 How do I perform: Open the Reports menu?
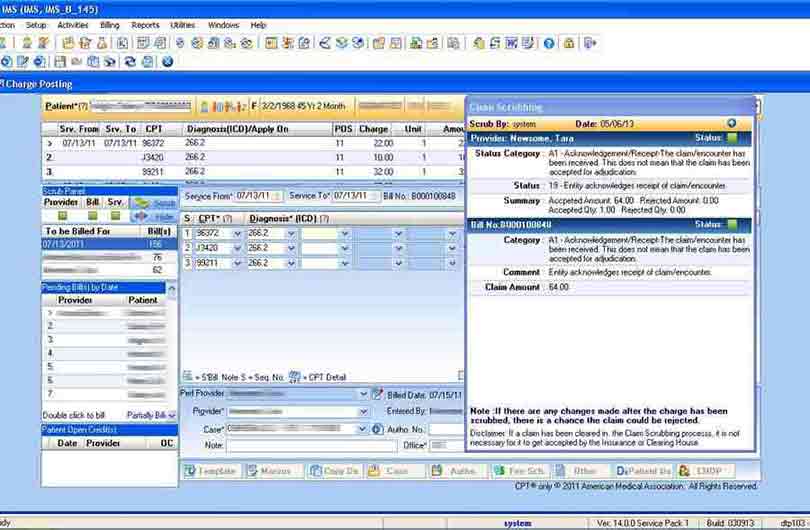(x=145, y=25)
